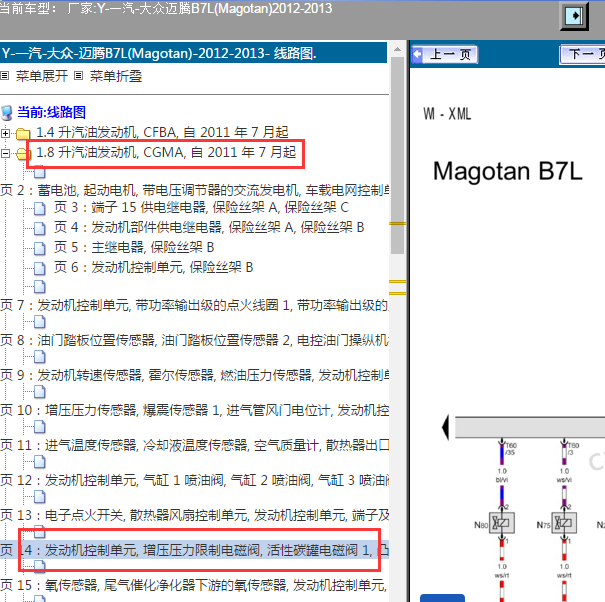Open 页 13 : 电子点火开关
605x602 pixels.
(x=194, y=515)
